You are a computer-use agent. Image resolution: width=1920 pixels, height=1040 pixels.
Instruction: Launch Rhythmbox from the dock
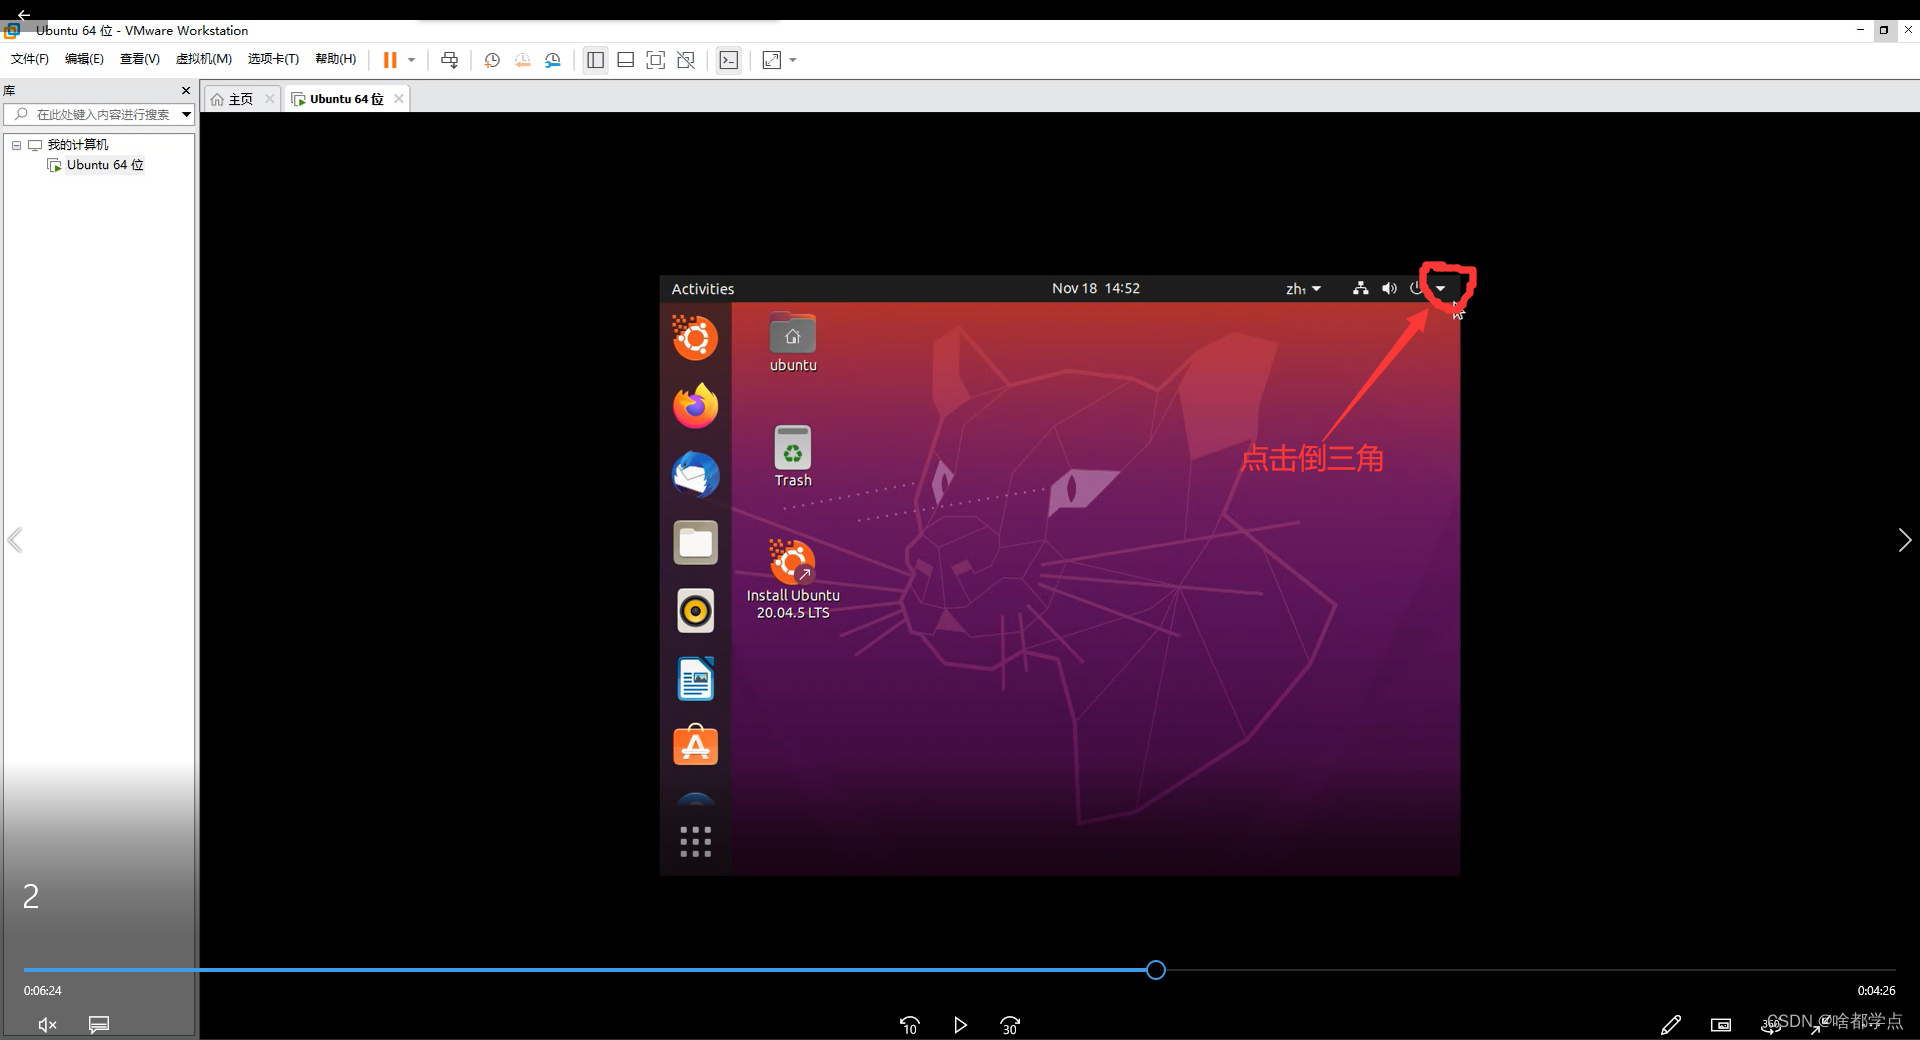695,611
